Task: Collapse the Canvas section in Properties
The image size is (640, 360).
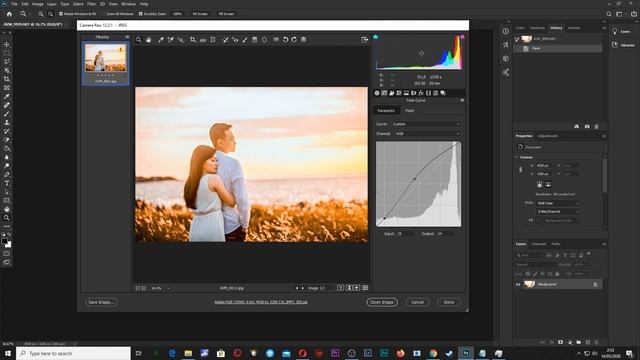Action: [517, 157]
